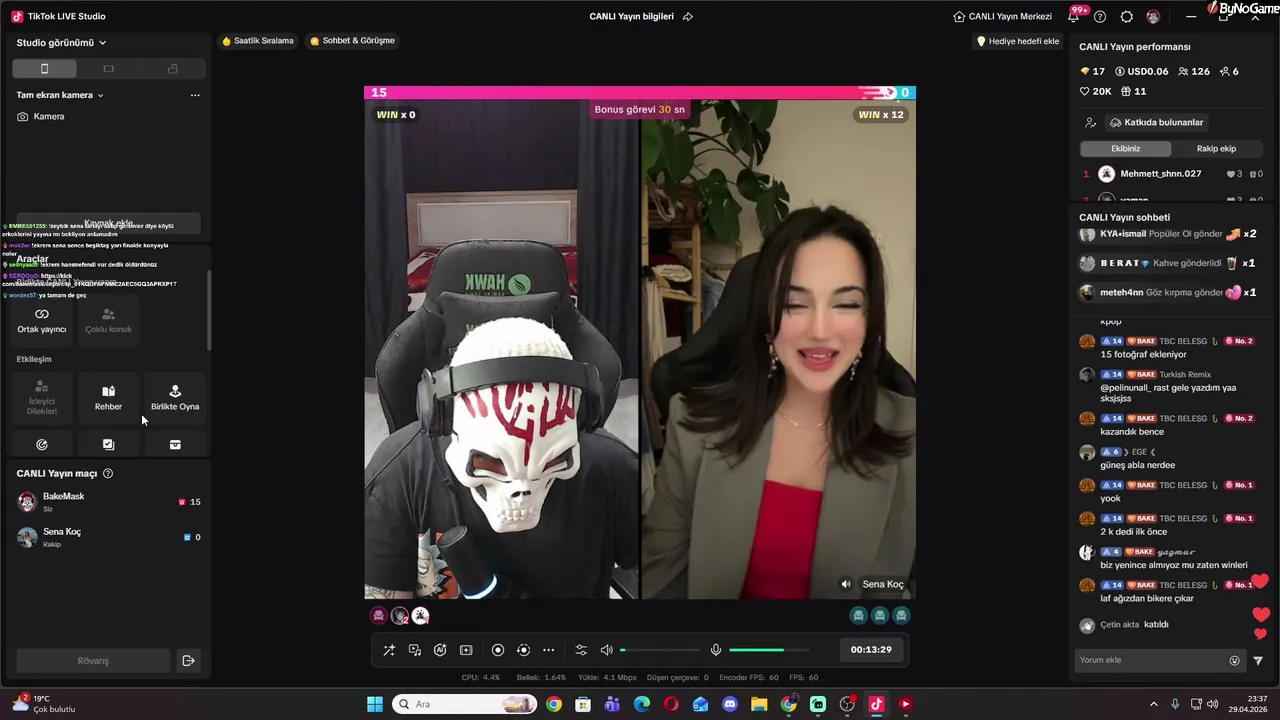Select BakeMask in the match list
The image size is (1280, 720).
pos(108,502)
